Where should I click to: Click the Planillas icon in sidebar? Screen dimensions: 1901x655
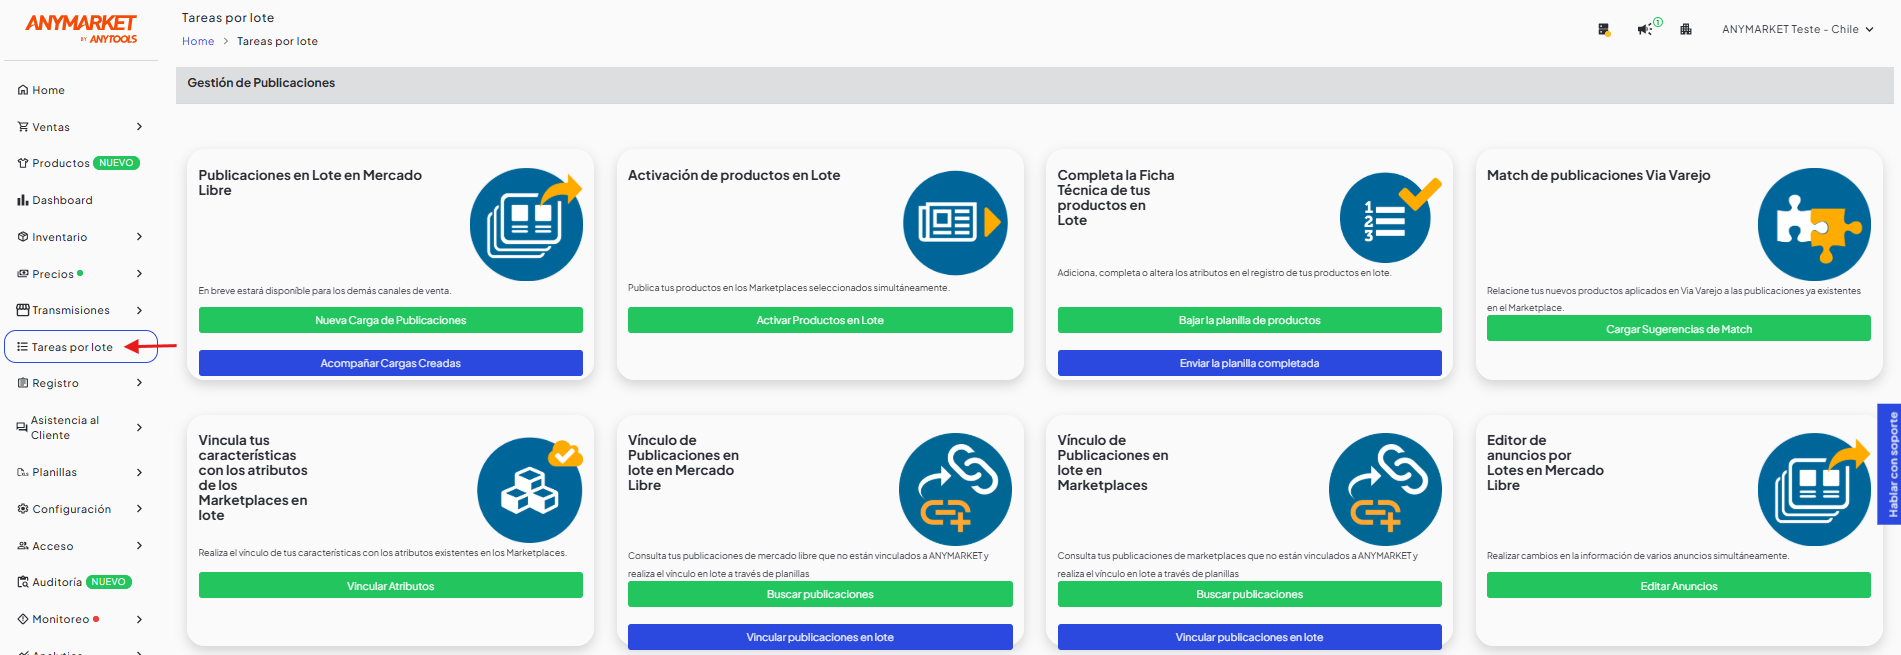22,472
